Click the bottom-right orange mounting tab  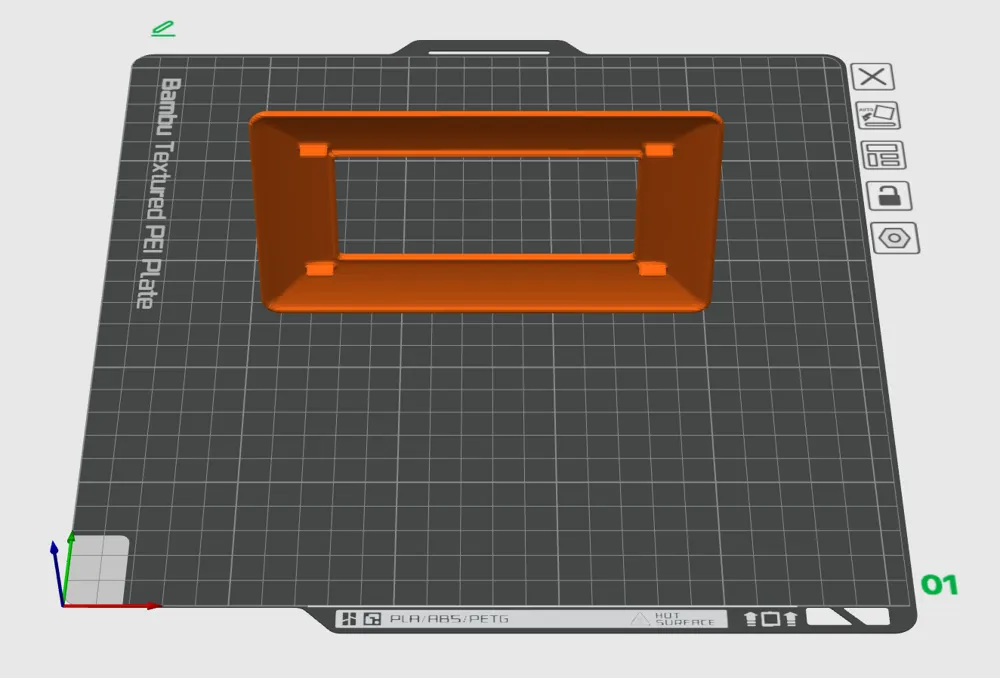tap(652, 269)
